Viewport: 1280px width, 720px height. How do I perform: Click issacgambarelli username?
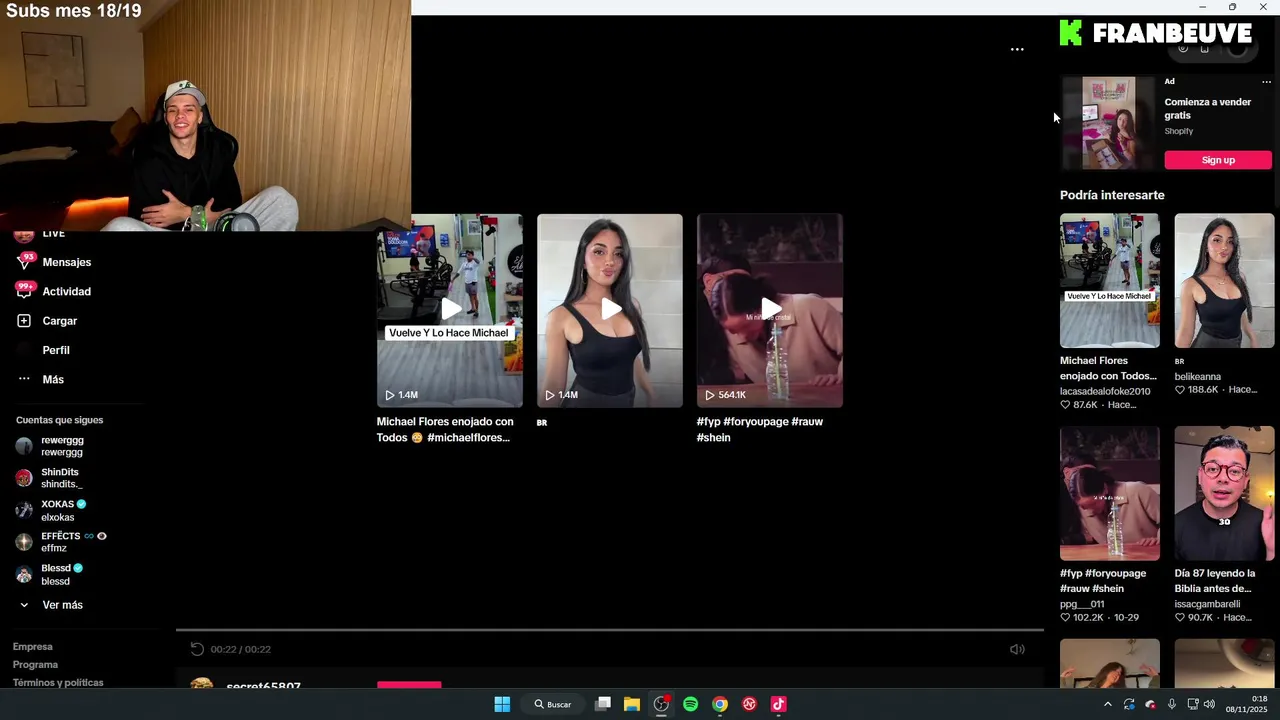[x=1207, y=604]
